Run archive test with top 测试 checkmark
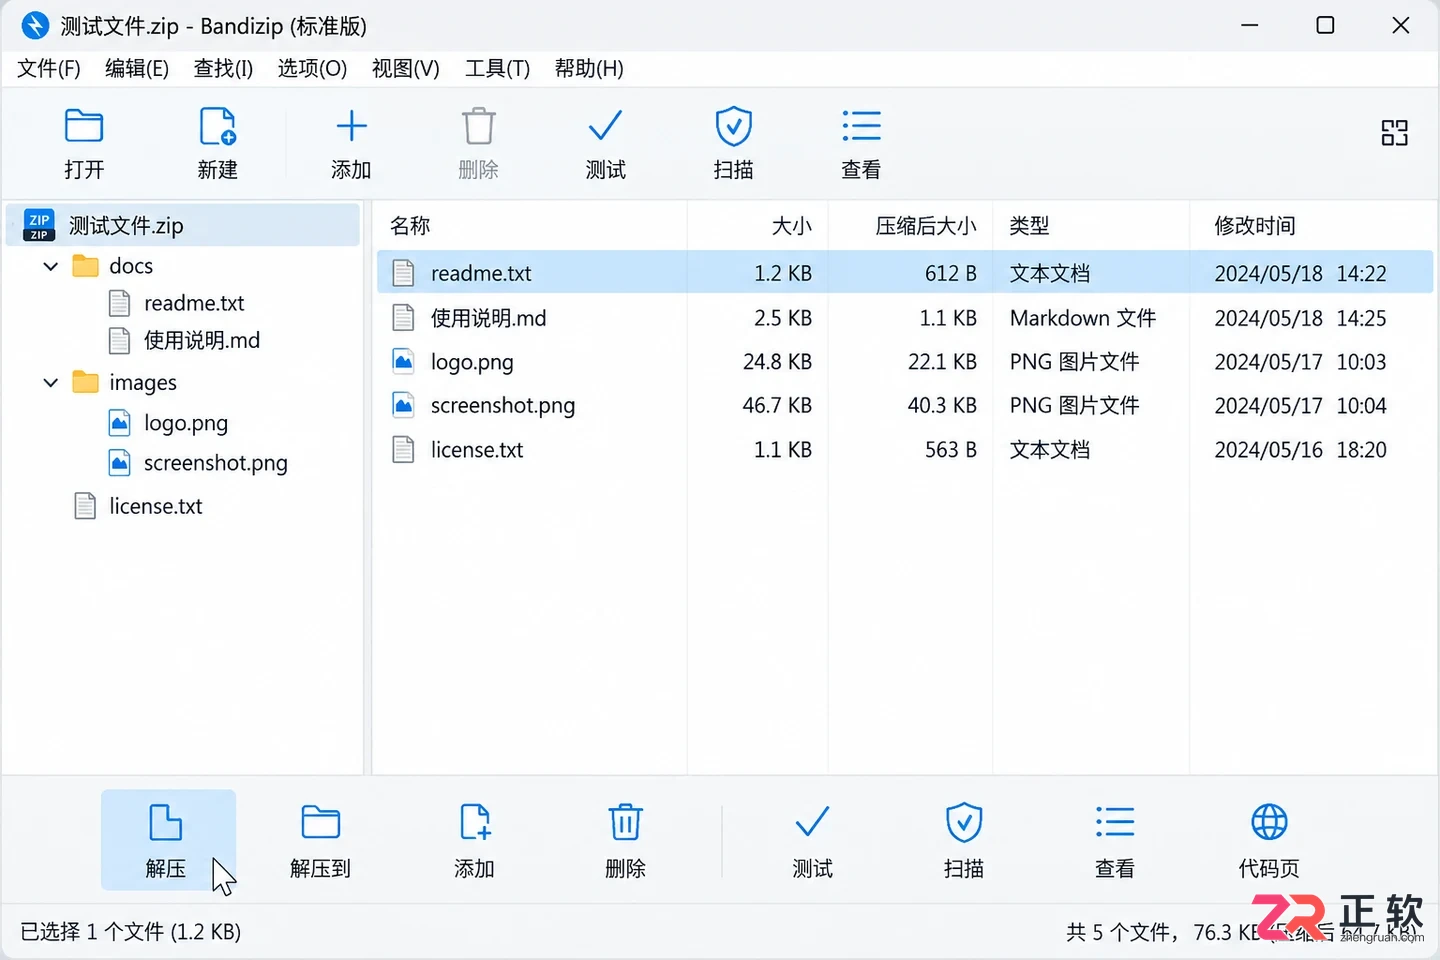This screenshot has height=960, width=1440. [x=605, y=126]
